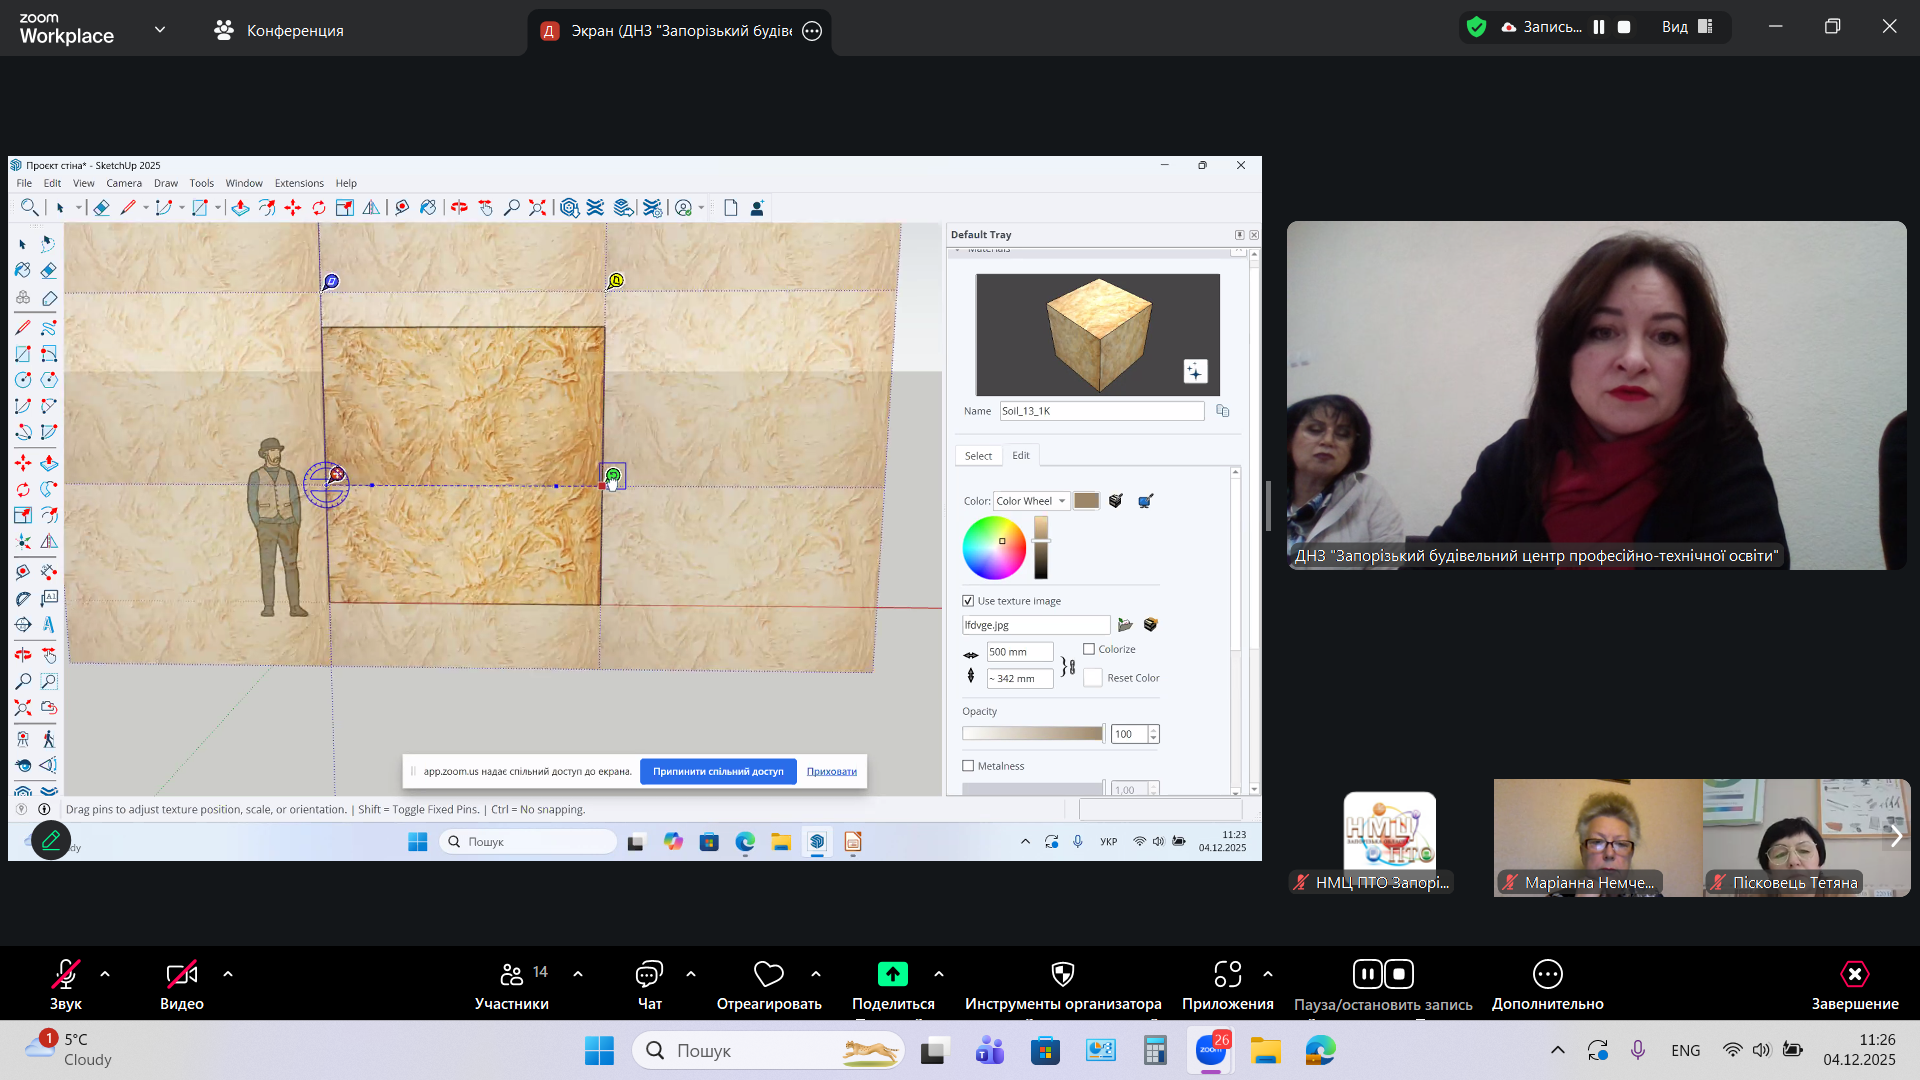Activate the Circle tool in left toolbar
The width and height of the screenshot is (1920, 1080).
pyautogui.click(x=23, y=380)
